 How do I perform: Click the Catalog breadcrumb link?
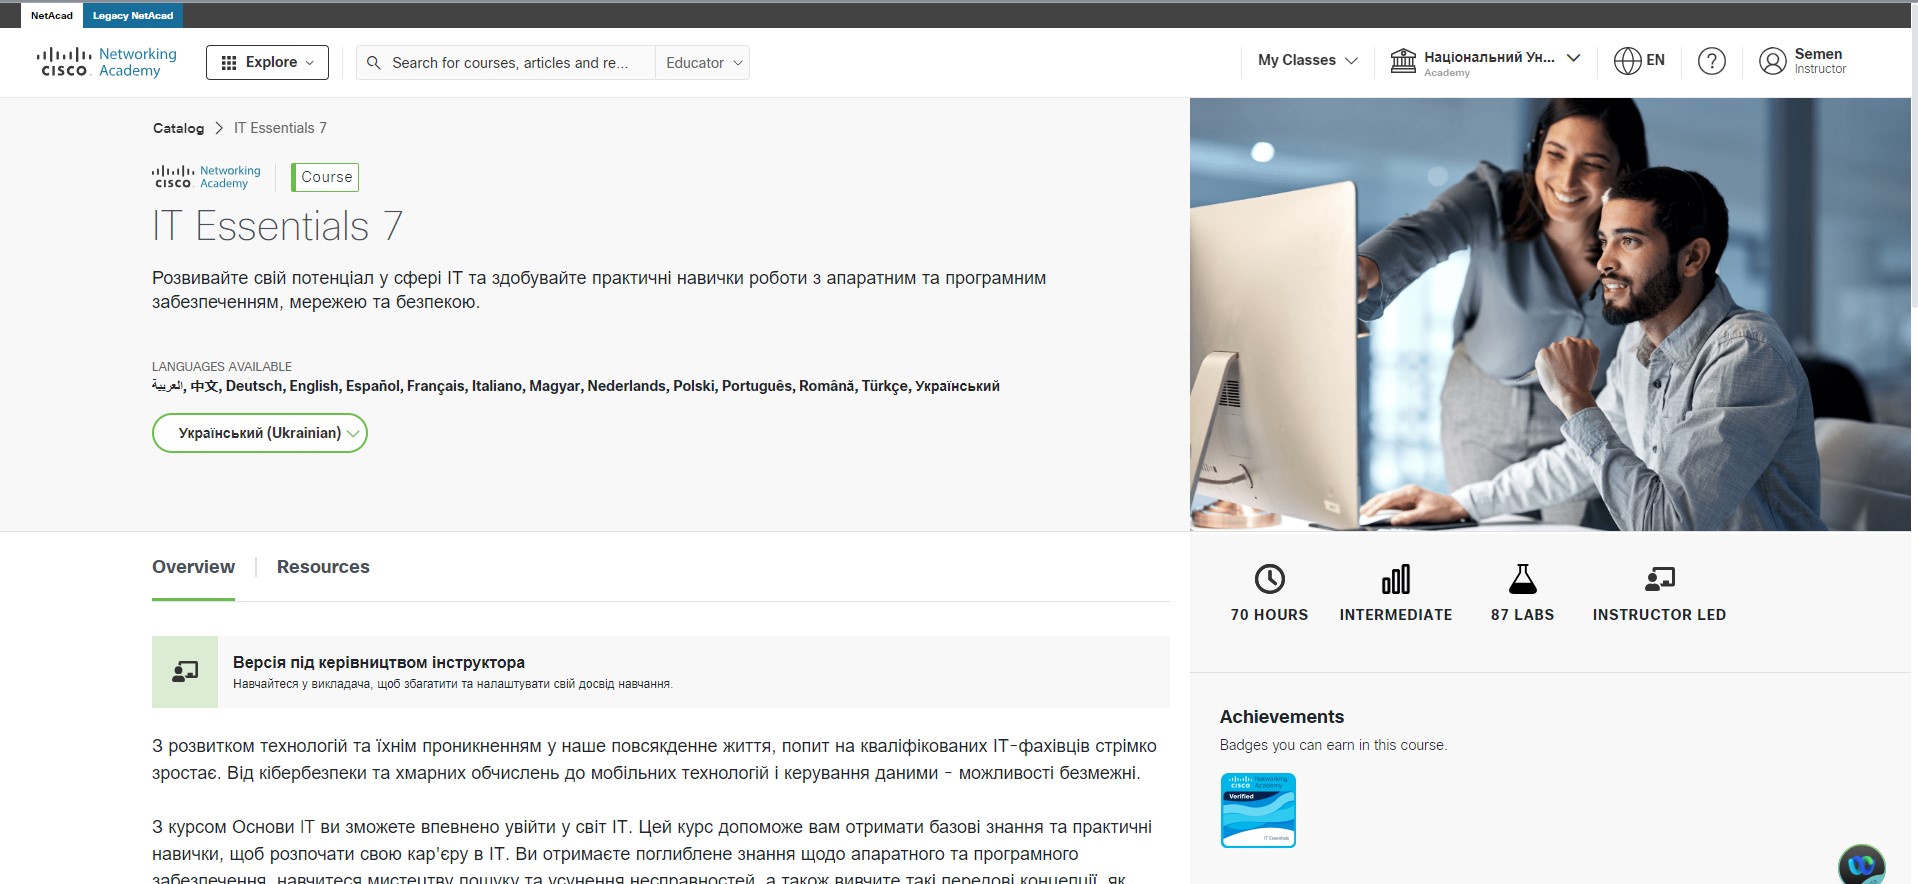pos(178,128)
